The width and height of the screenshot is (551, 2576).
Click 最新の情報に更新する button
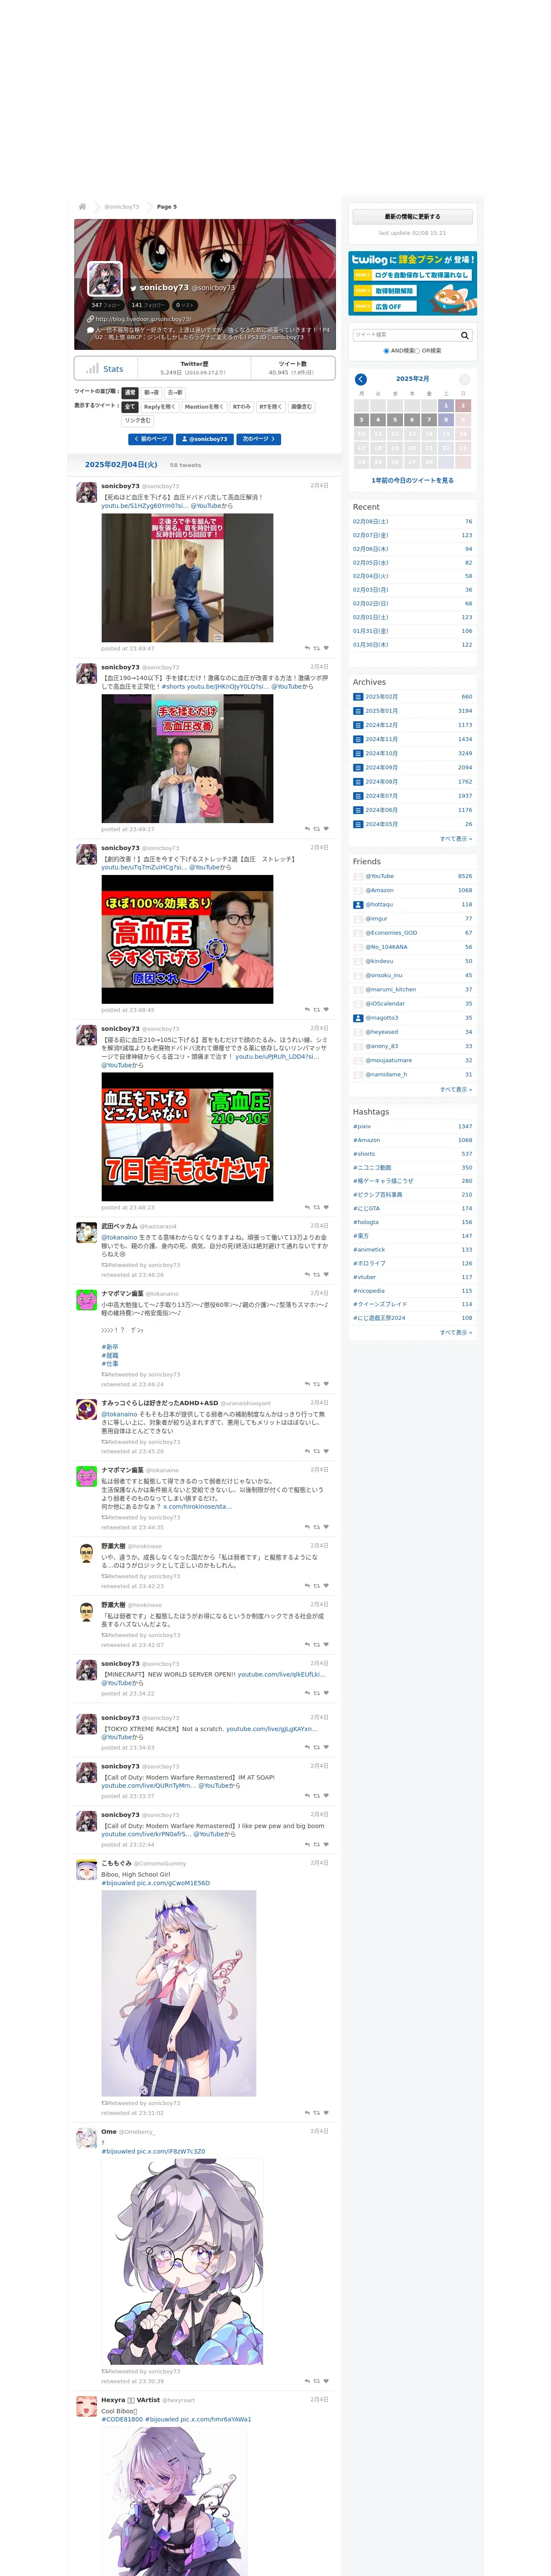pos(412,217)
